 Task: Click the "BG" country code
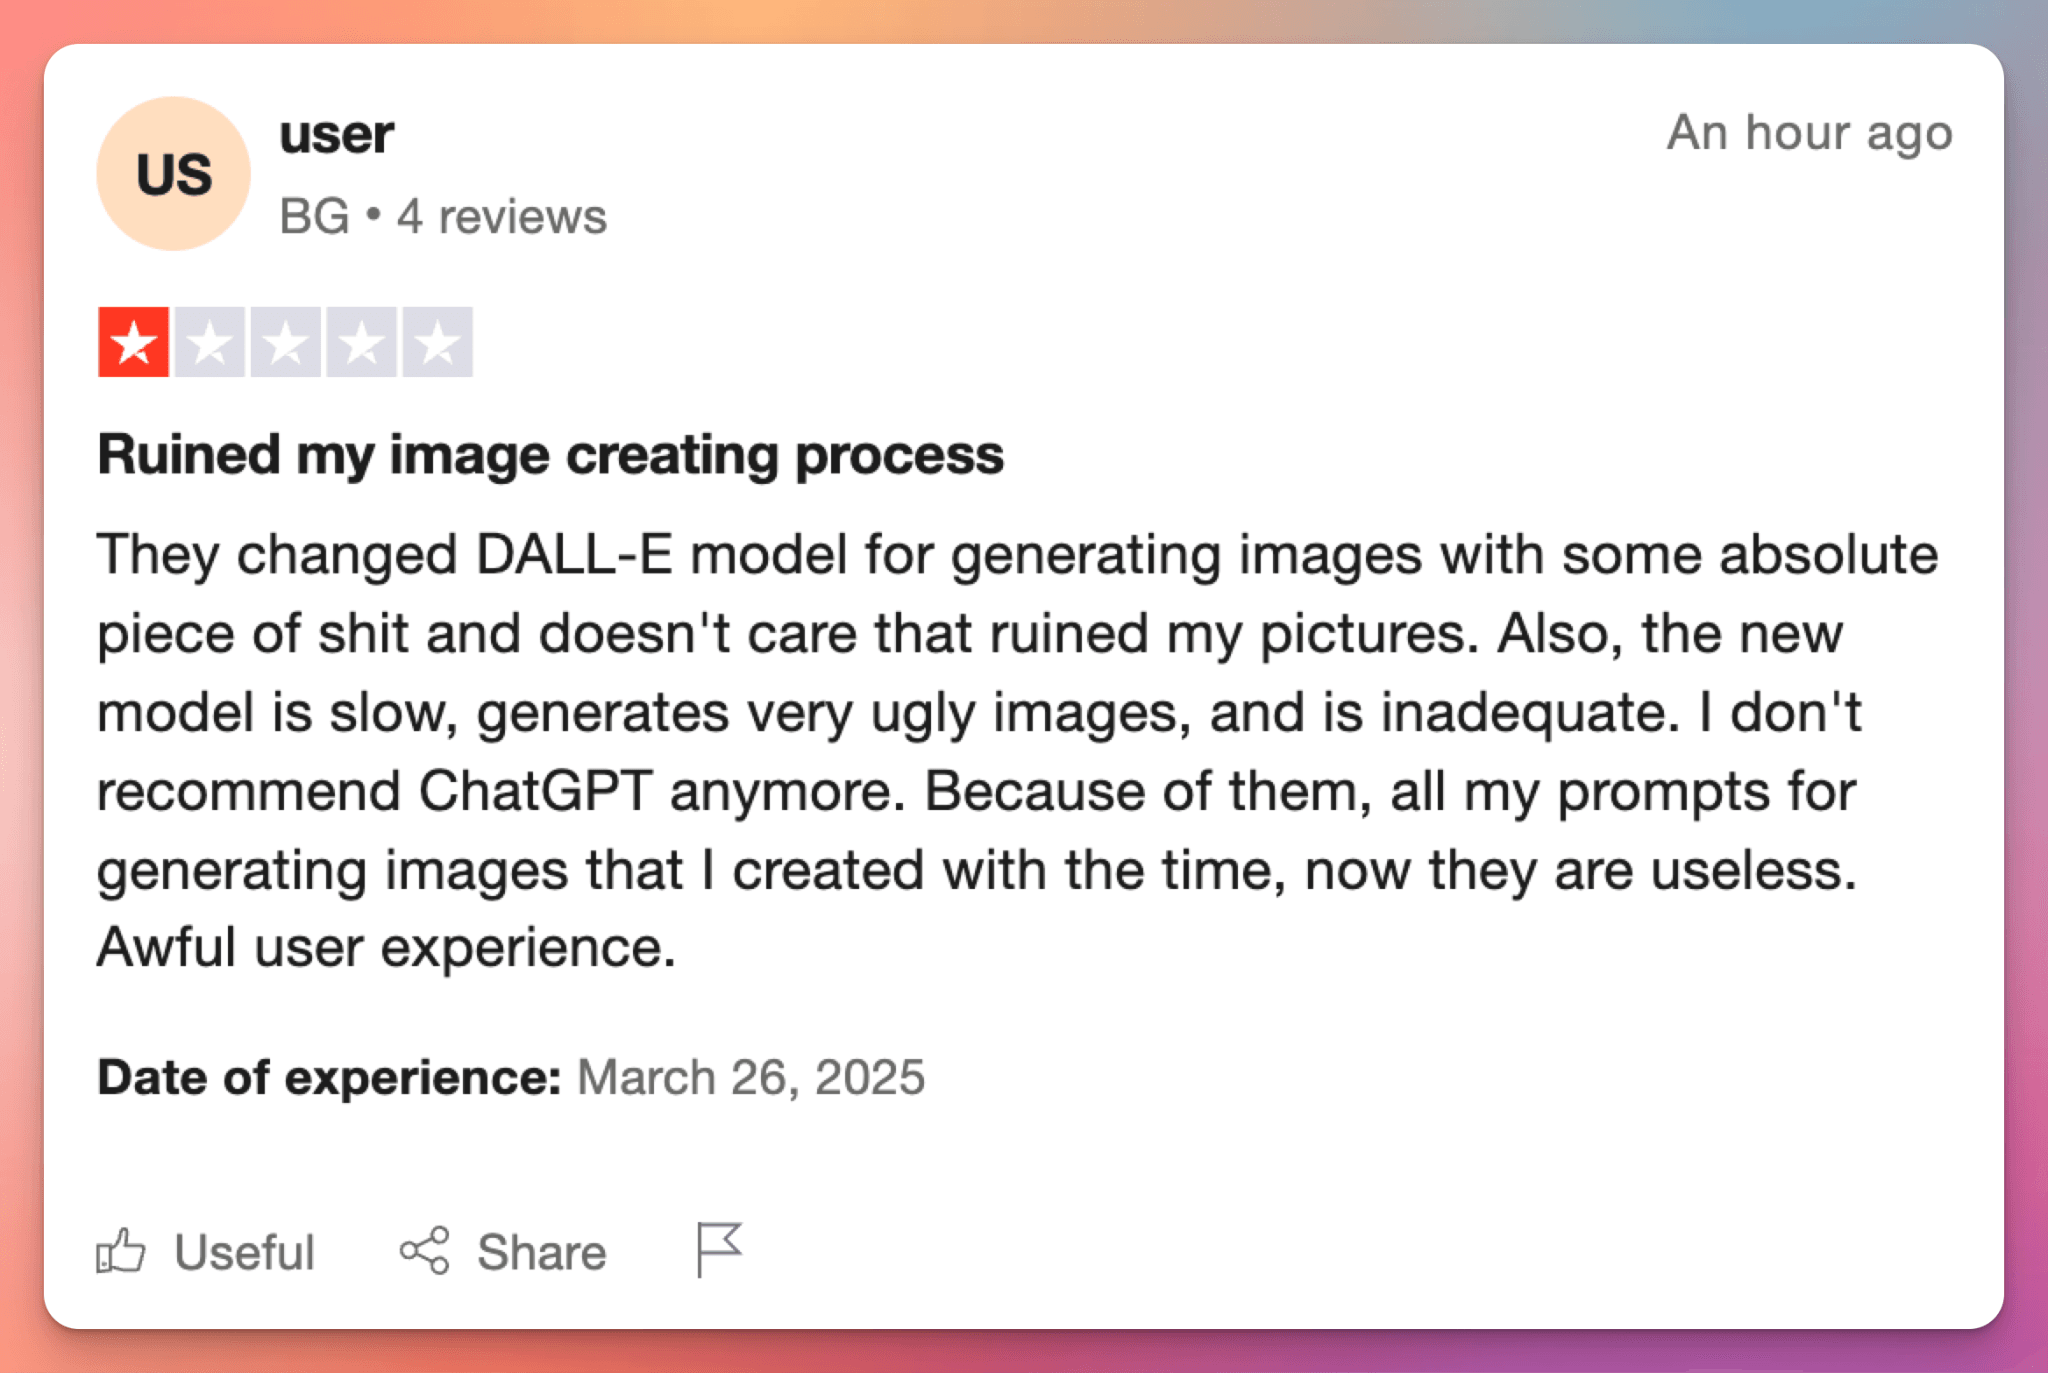[314, 217]
